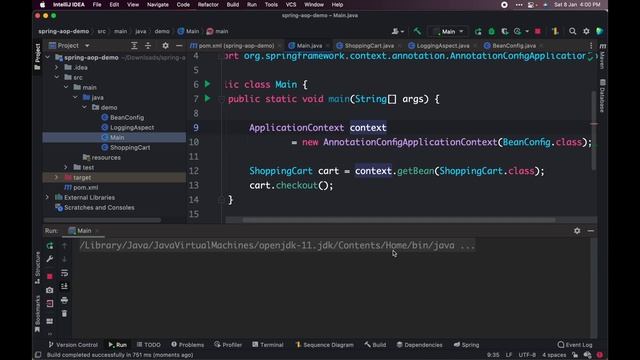The height and width of the screenshot is (360, 640).
Task: Click the up arrow in Run console
Action: tap(64, 246)
